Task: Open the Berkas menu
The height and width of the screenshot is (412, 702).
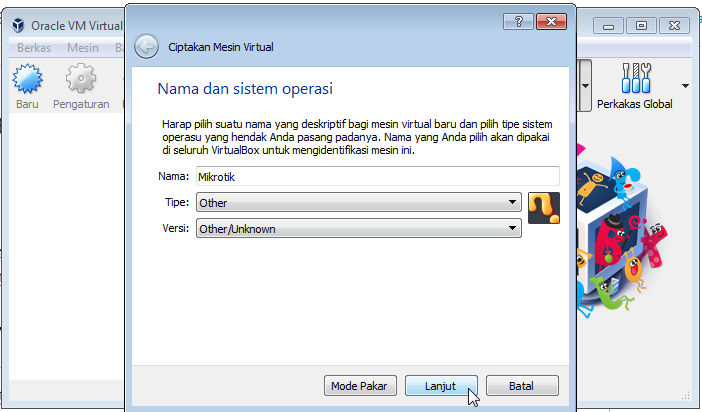Action: pyautogui.click(x=34, y=47)
